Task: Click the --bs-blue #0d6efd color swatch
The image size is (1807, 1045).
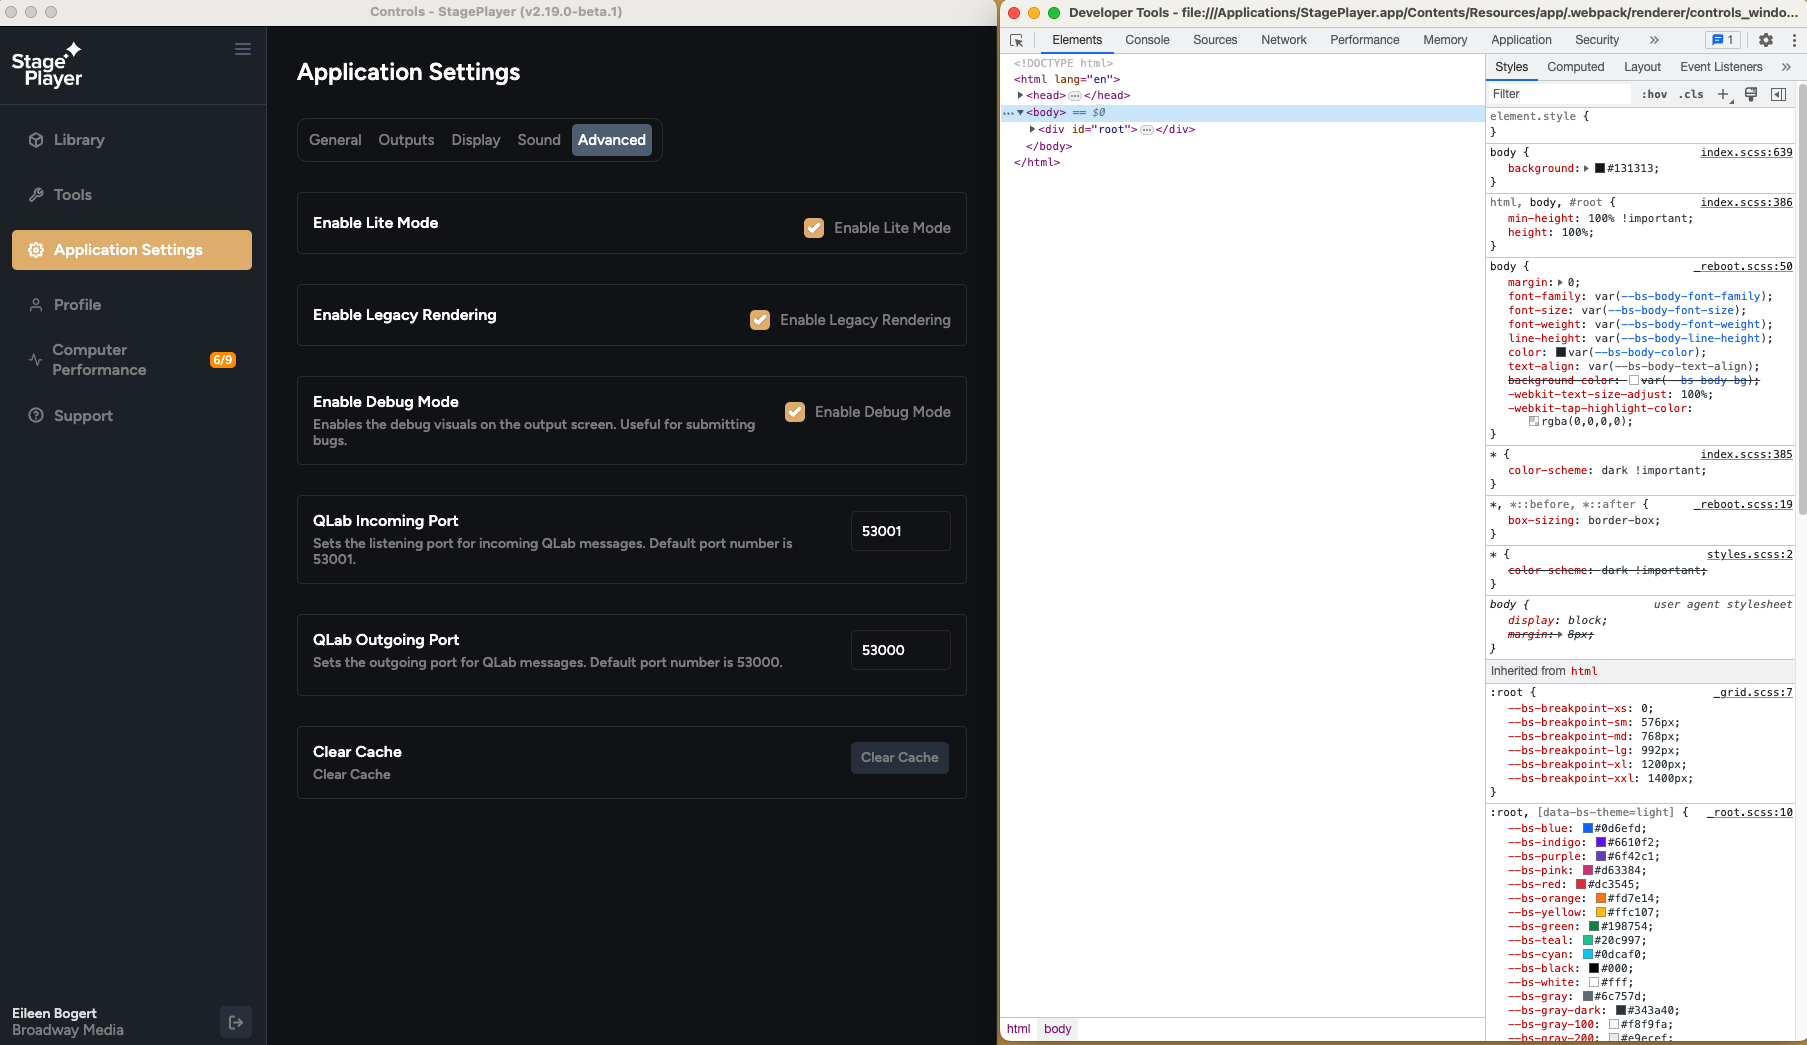Action: (1588, 829)
